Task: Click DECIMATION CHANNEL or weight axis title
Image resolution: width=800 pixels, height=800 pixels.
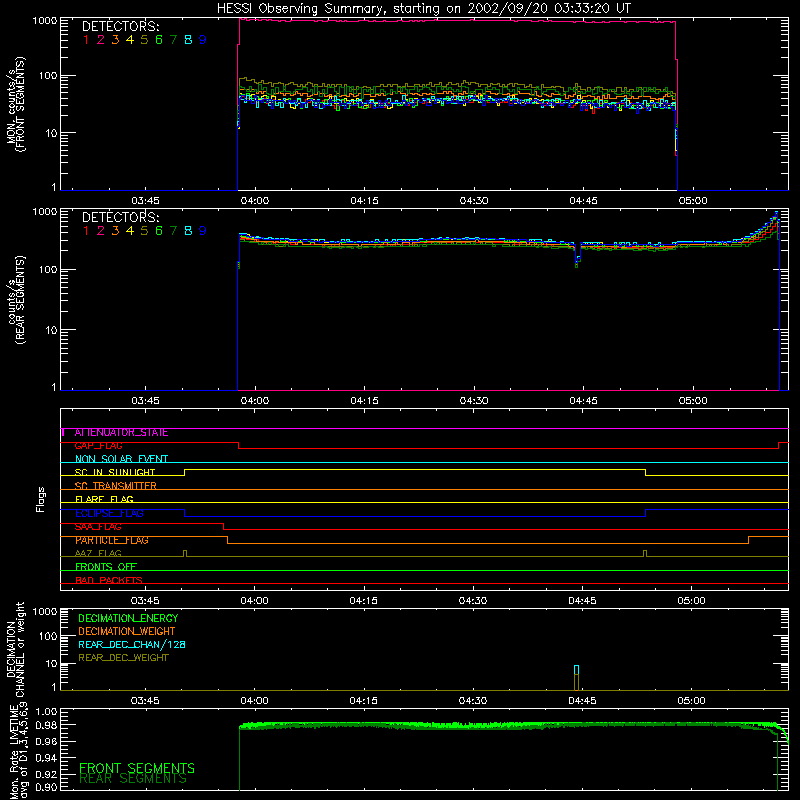Action: click(x=15, y=649)
